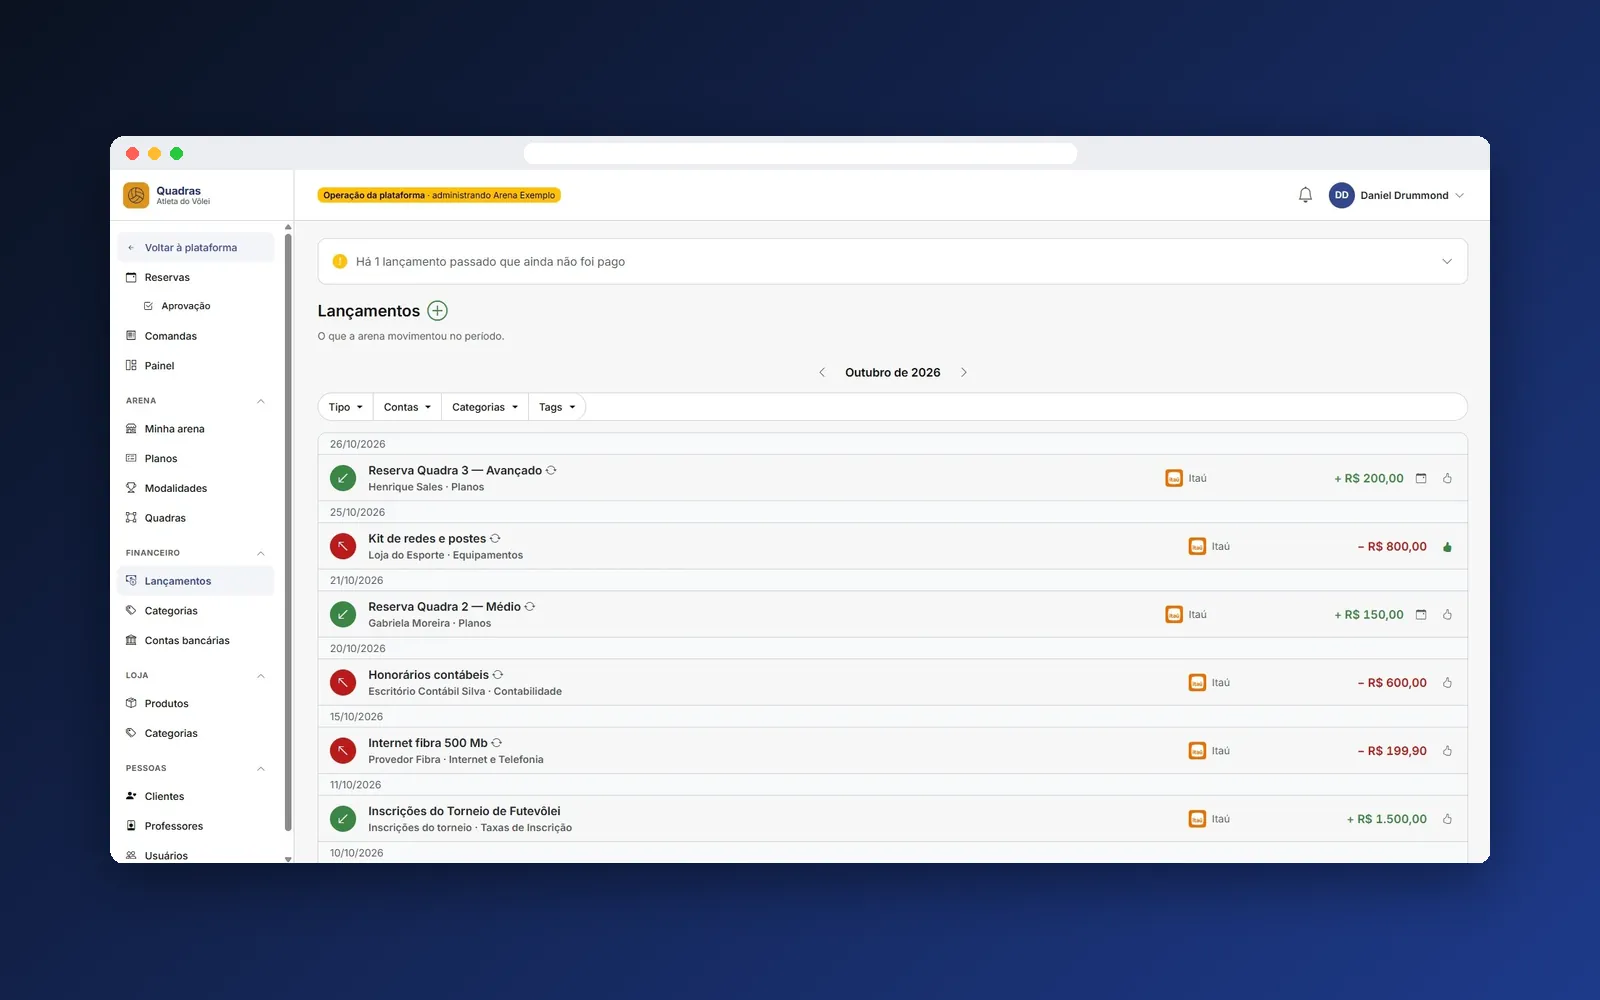Viewport: 1600px width, 1000px height.
Task: Click the Itaú bank icon on the Internet fibra row
Action: [x=1197, y=751]
